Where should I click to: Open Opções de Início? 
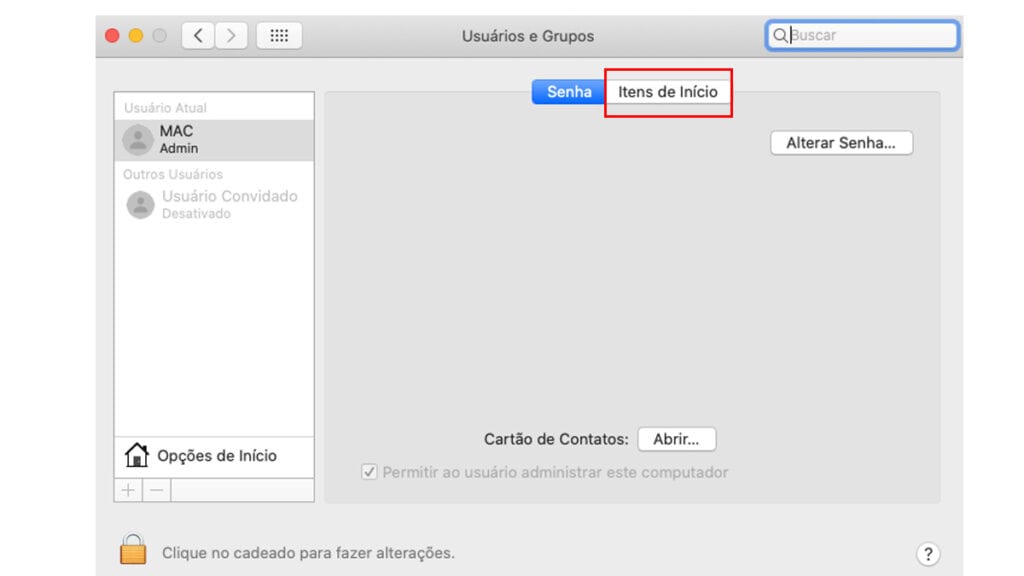click(x=214, y=456)
